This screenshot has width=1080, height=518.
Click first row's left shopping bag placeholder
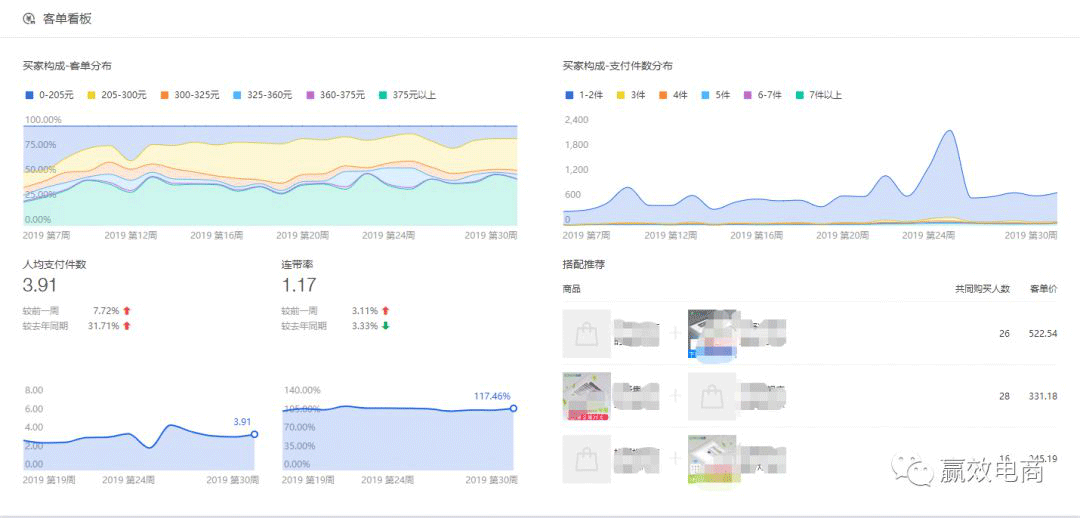pos(587,334)
